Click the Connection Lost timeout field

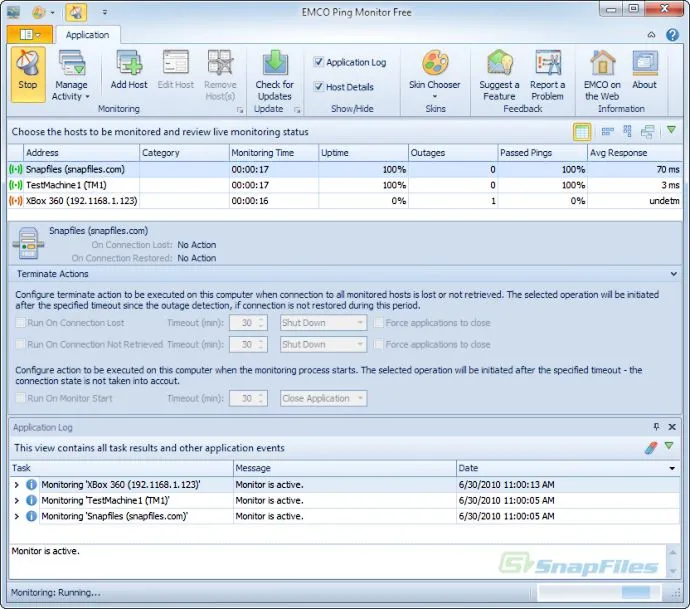point(248,323)
